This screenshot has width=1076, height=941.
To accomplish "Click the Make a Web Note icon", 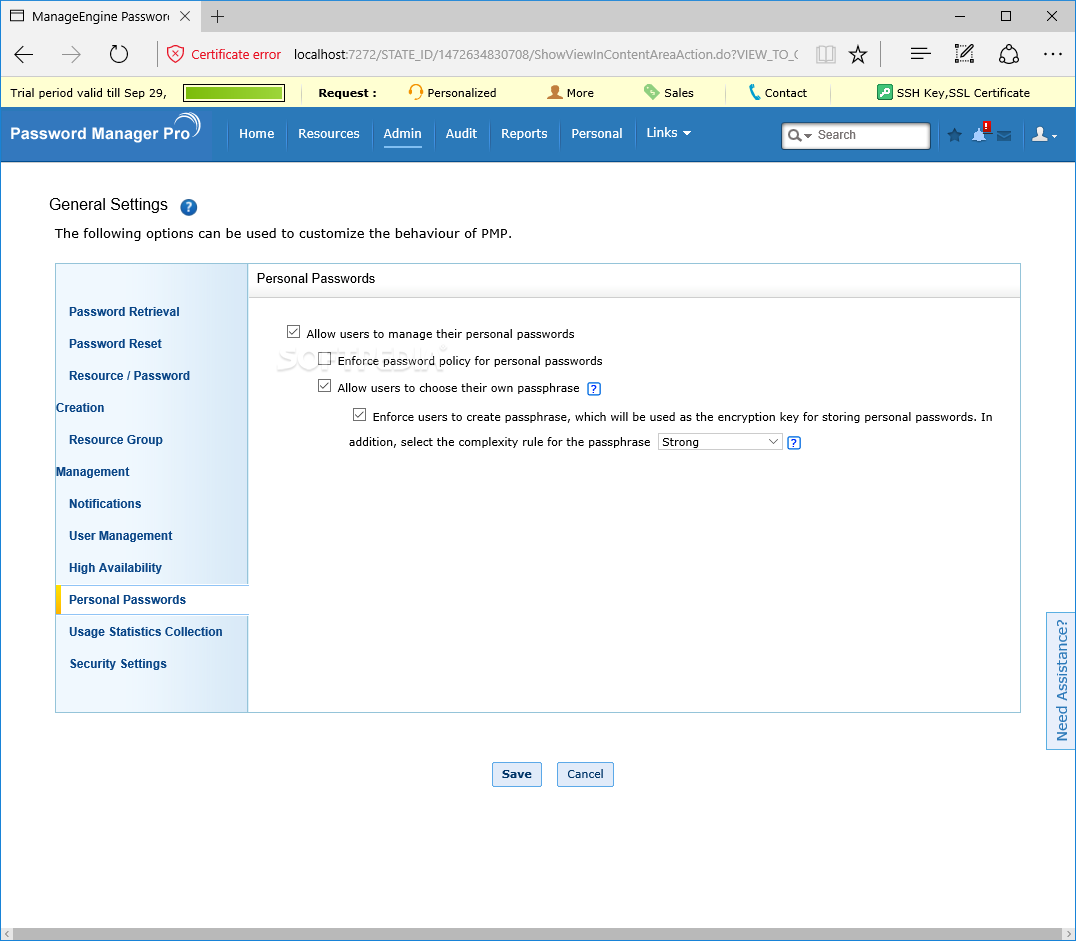I will click(x=964, y=54).
